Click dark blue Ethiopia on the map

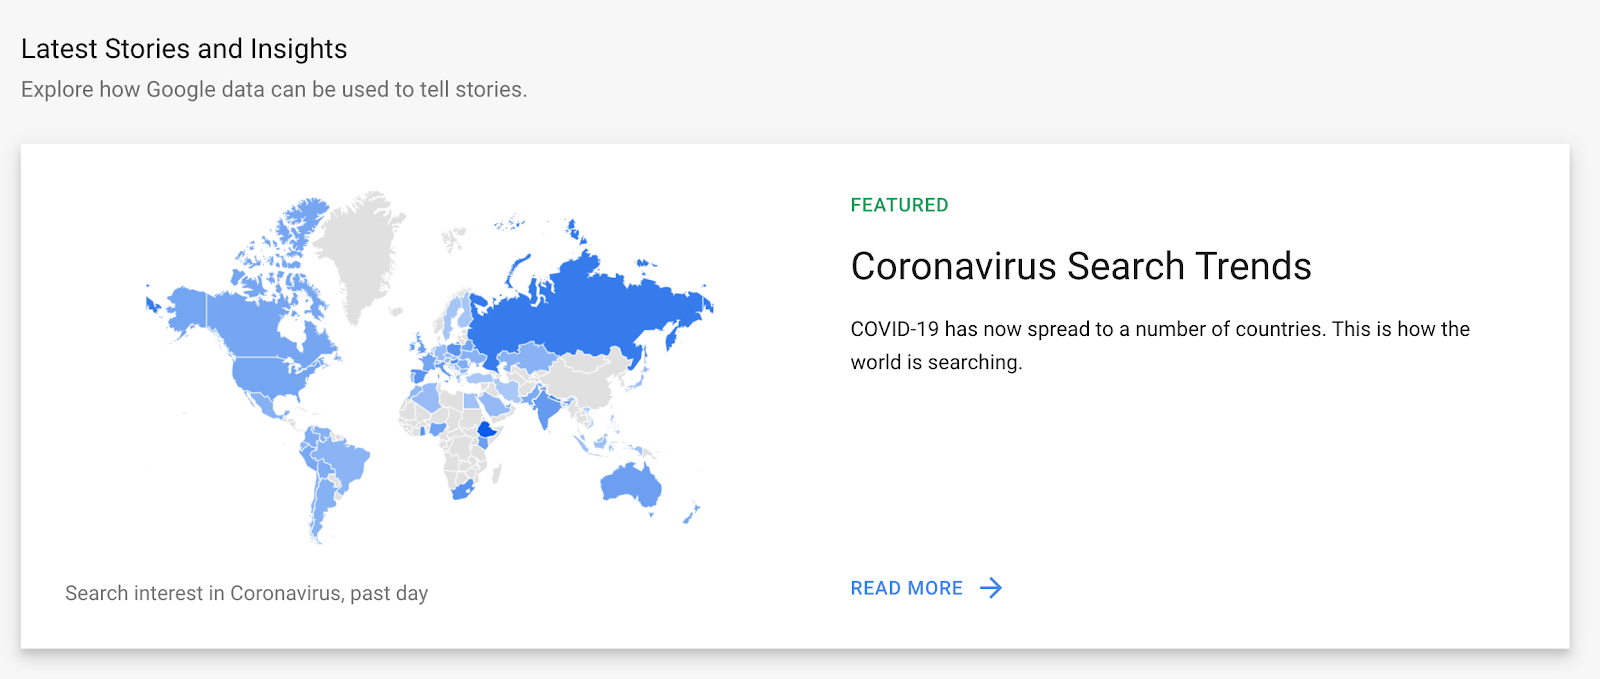(487, 431)
